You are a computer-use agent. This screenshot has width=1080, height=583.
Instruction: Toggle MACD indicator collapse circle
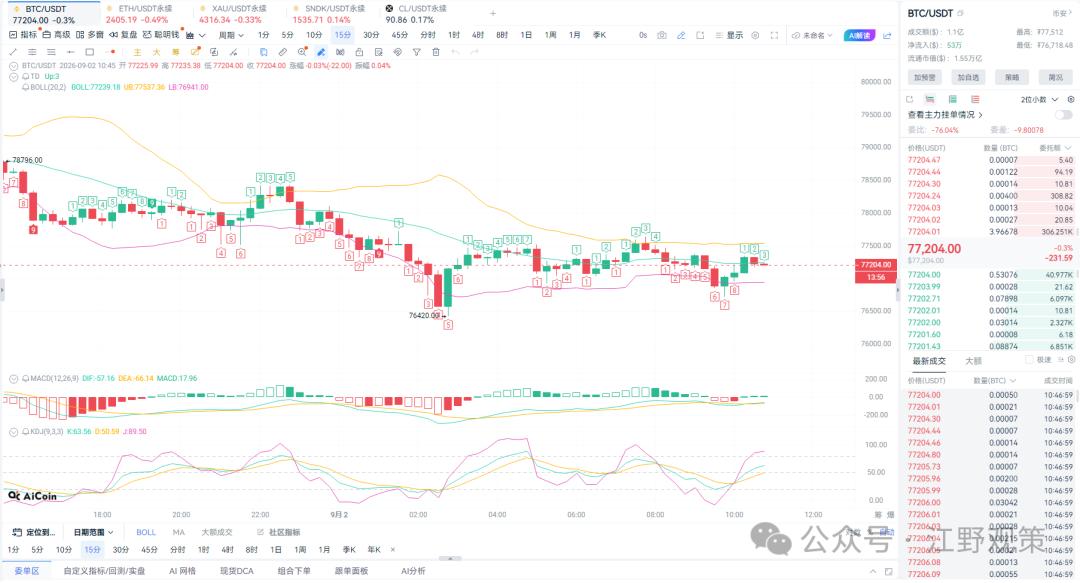[13, 378]
